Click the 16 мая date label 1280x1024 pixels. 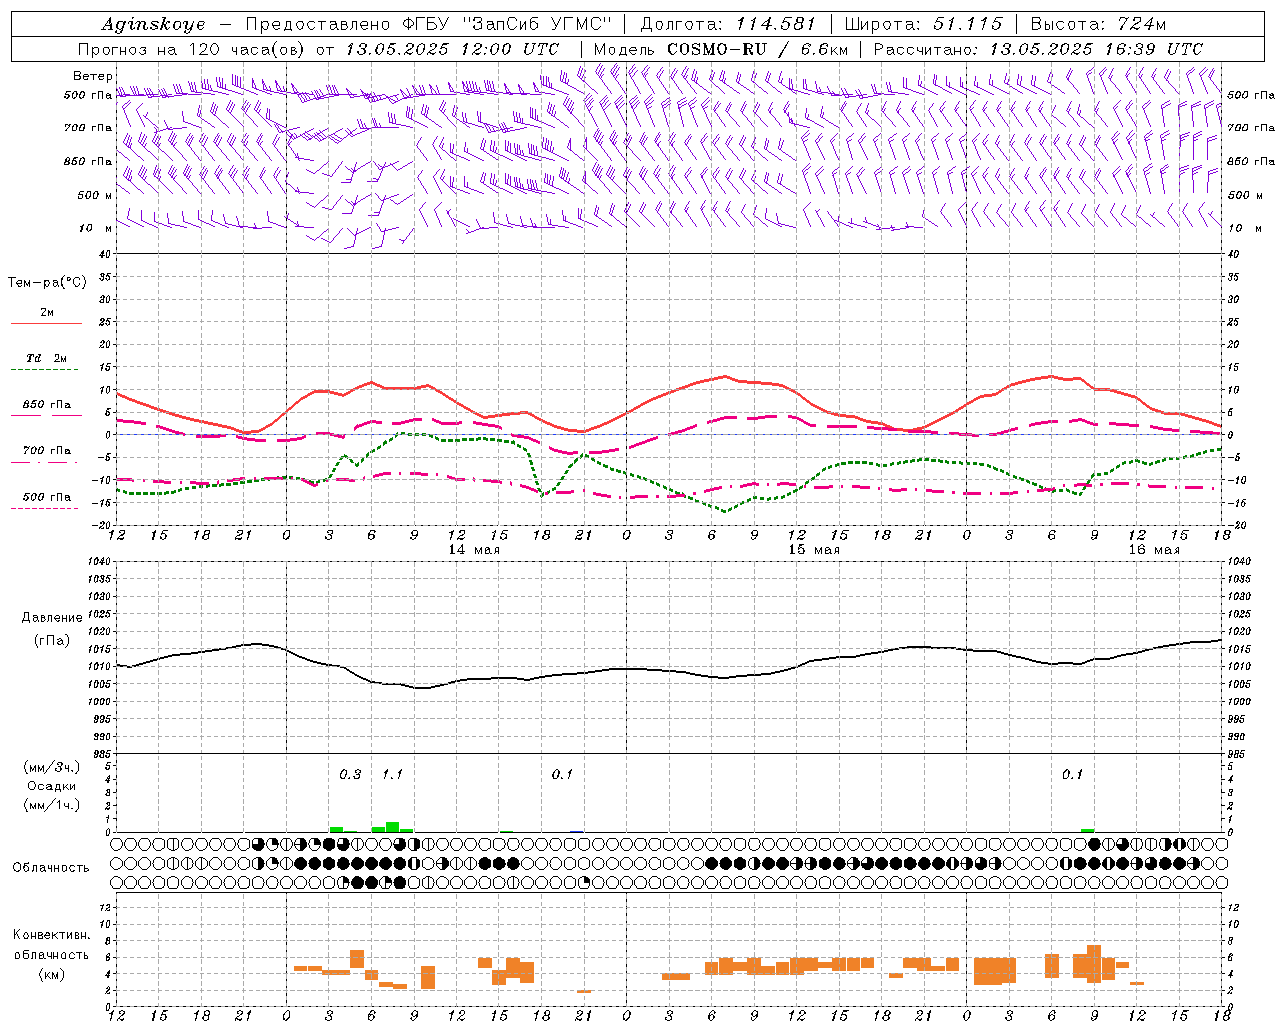point(1154,550)
